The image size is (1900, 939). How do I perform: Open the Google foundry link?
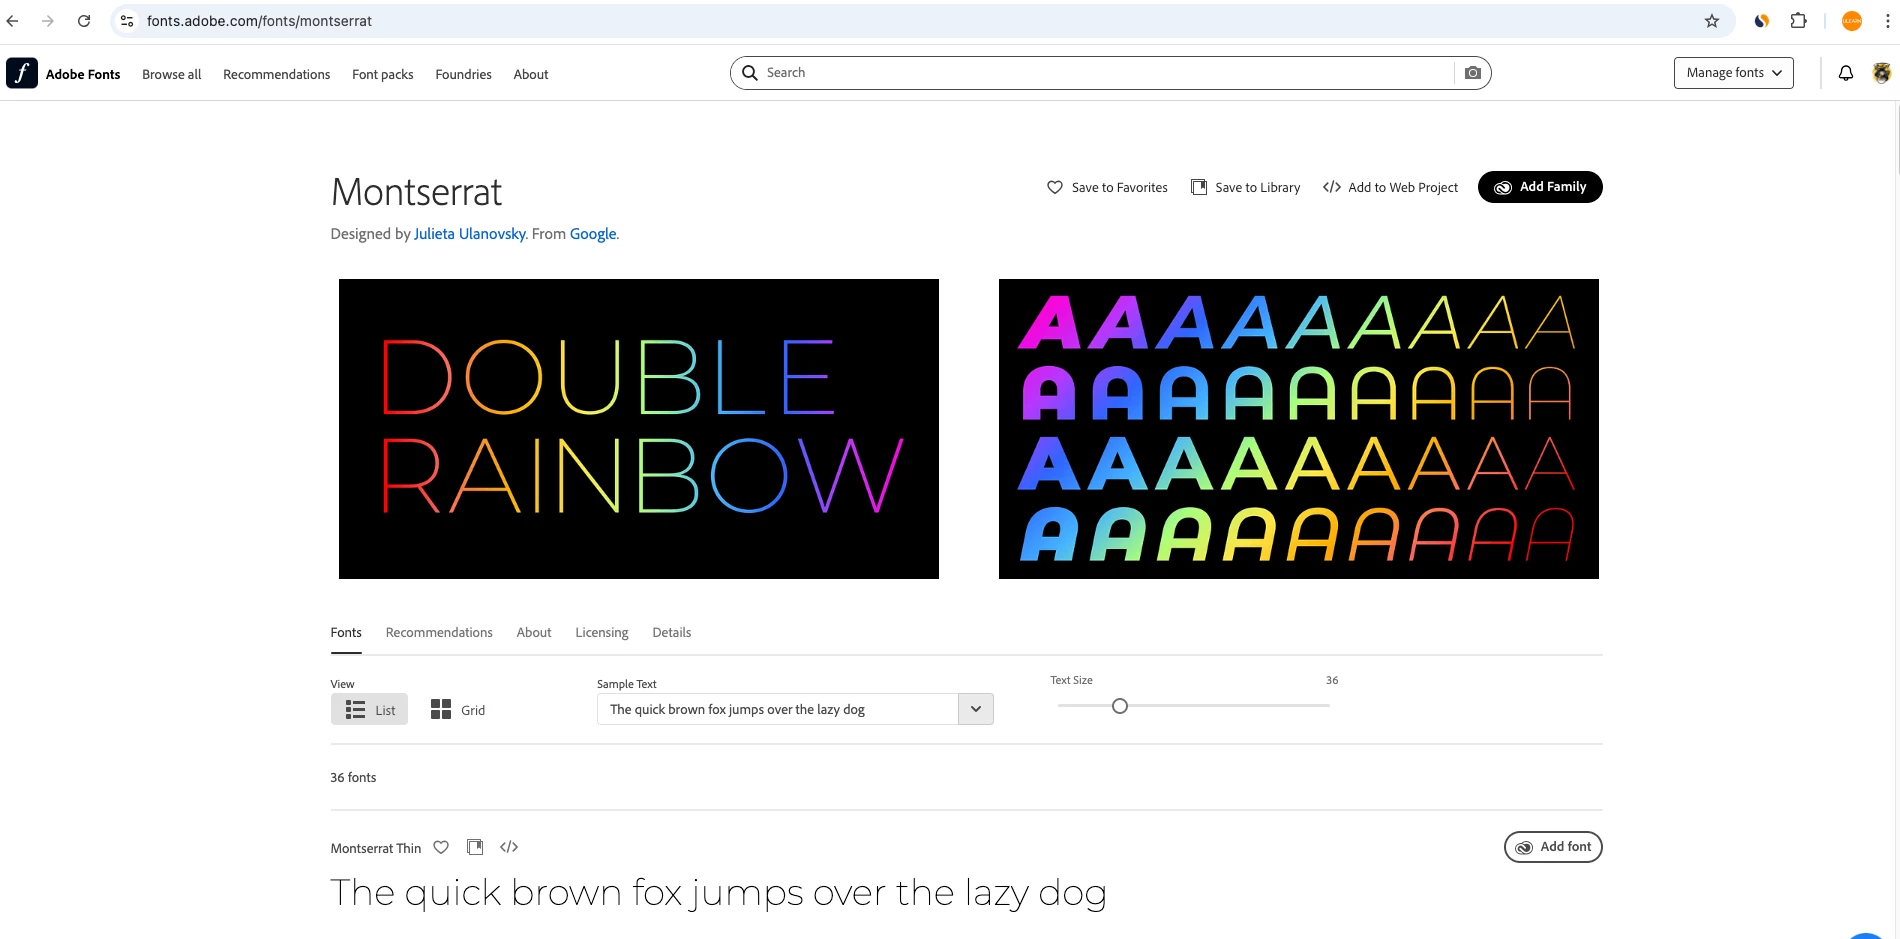pos(593,234)
